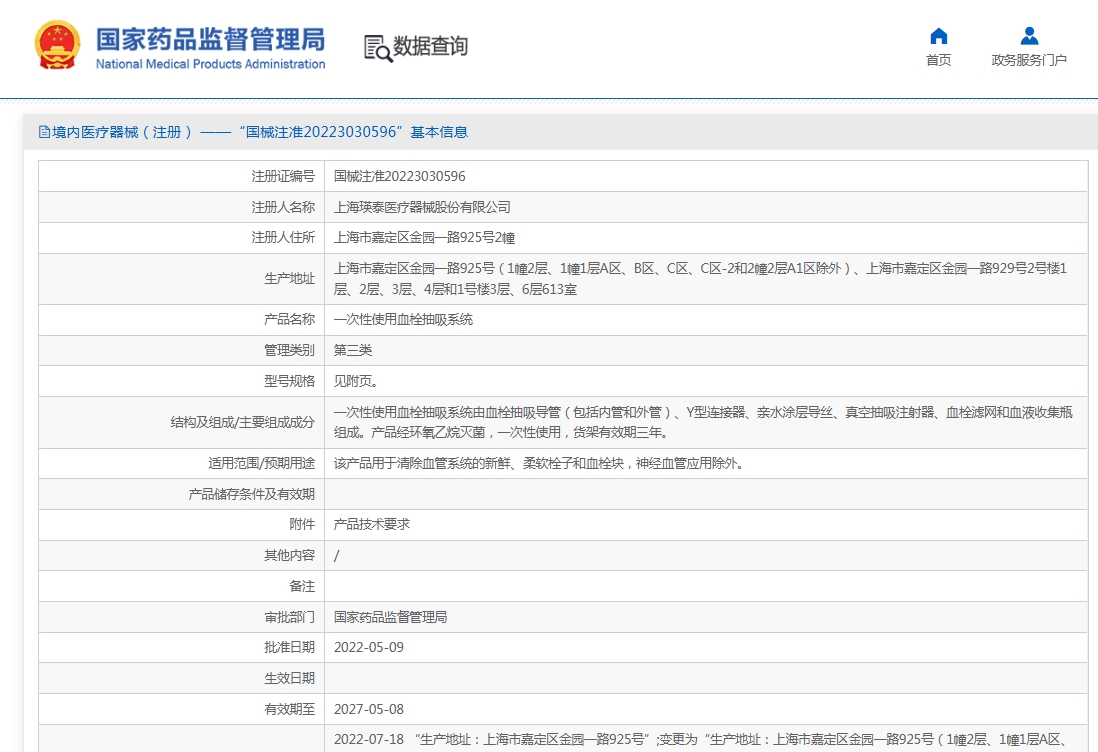
Task: Click the 注册证编号 row label
Action: pyautogui.click(x=284, y=176)
